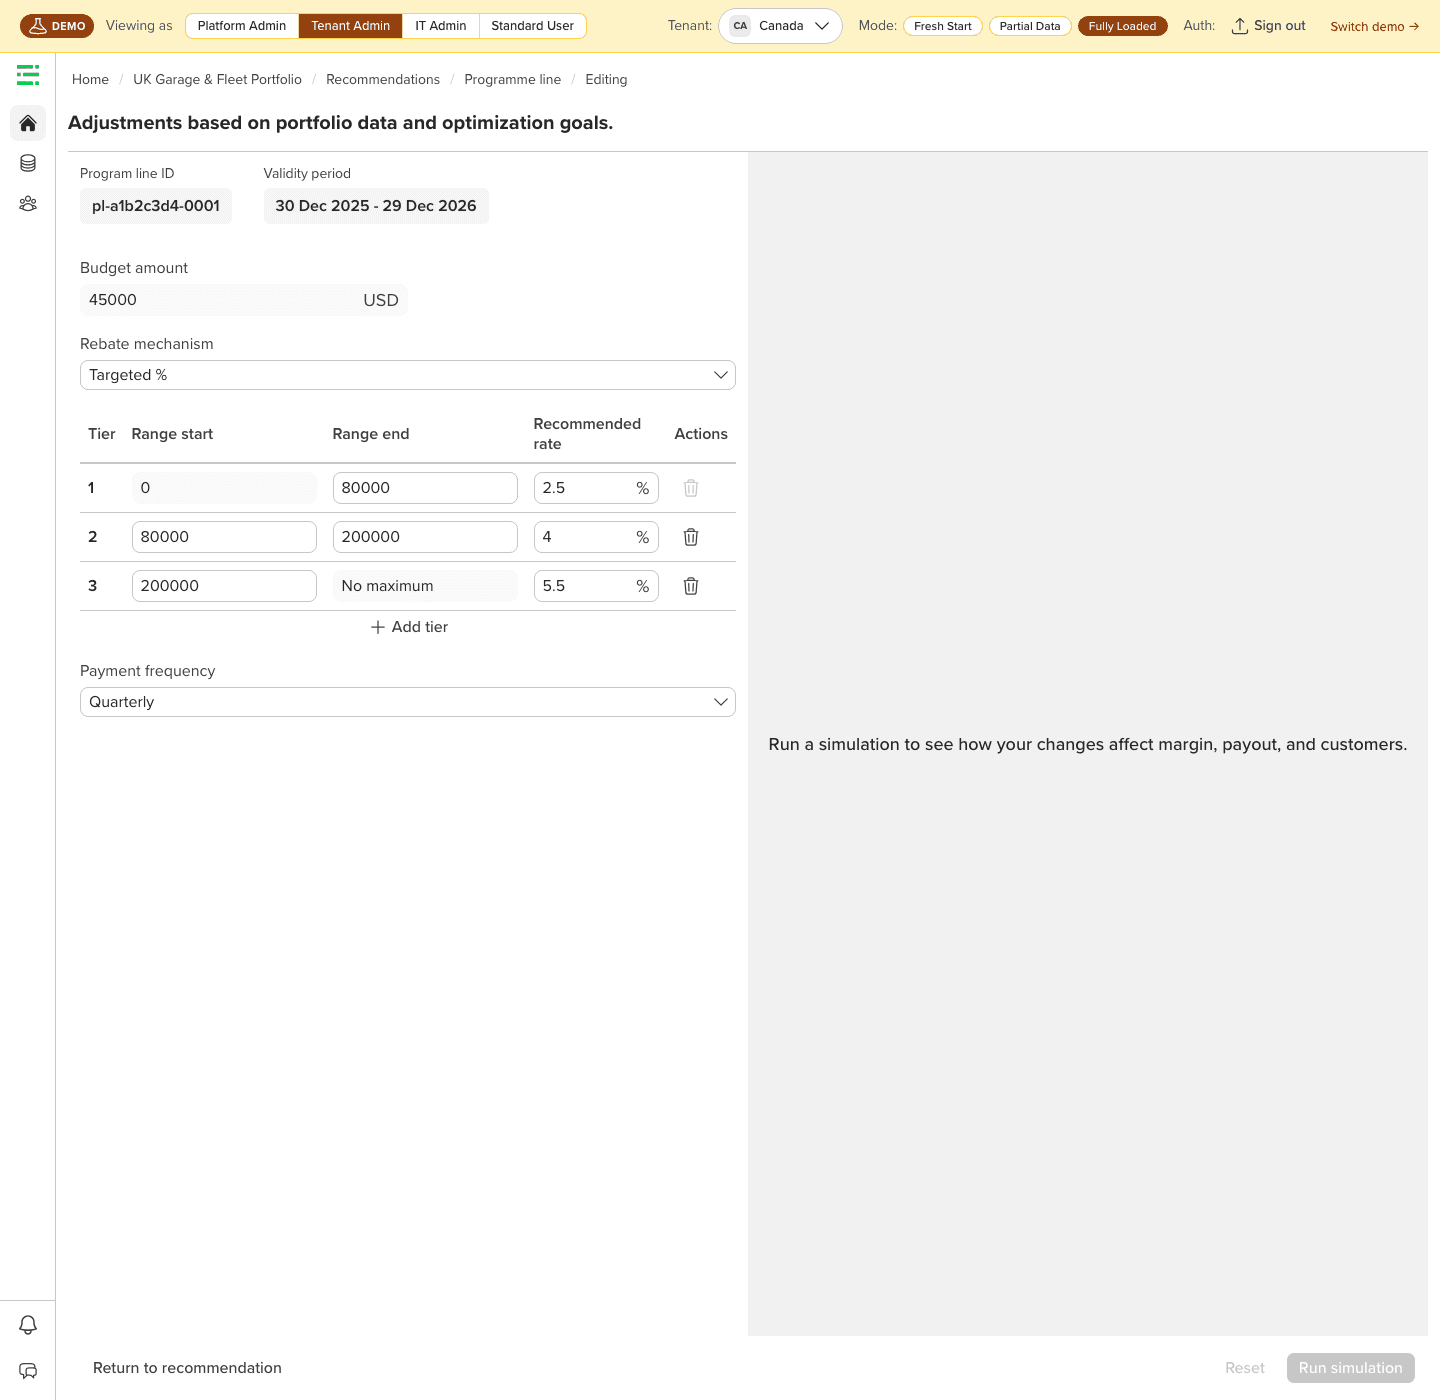Click the tier 3 rate field 5.5
Screen dimensions: 1440x1400
point(596,586)
